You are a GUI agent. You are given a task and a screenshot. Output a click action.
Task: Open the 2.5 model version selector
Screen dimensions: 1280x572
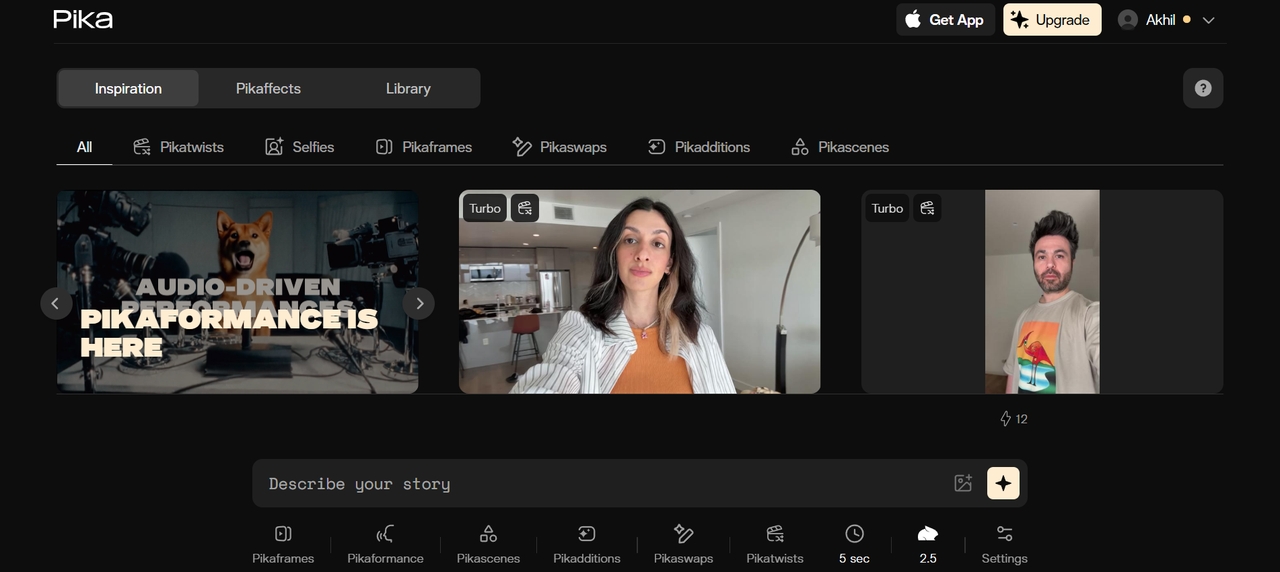pyautogui.click(x=928, y=544)
